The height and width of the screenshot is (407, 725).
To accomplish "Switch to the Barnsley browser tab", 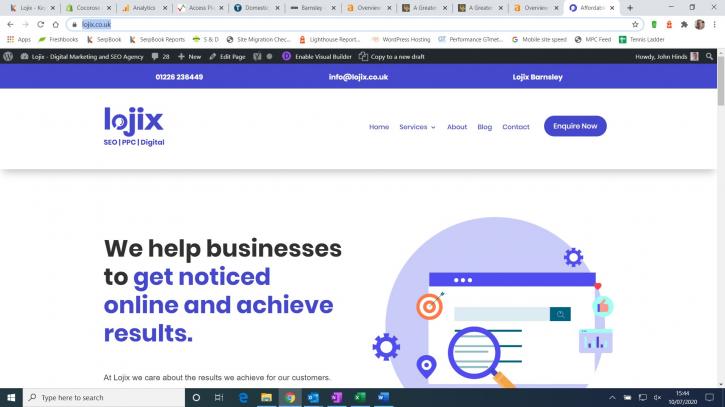I will click(312, 8).
